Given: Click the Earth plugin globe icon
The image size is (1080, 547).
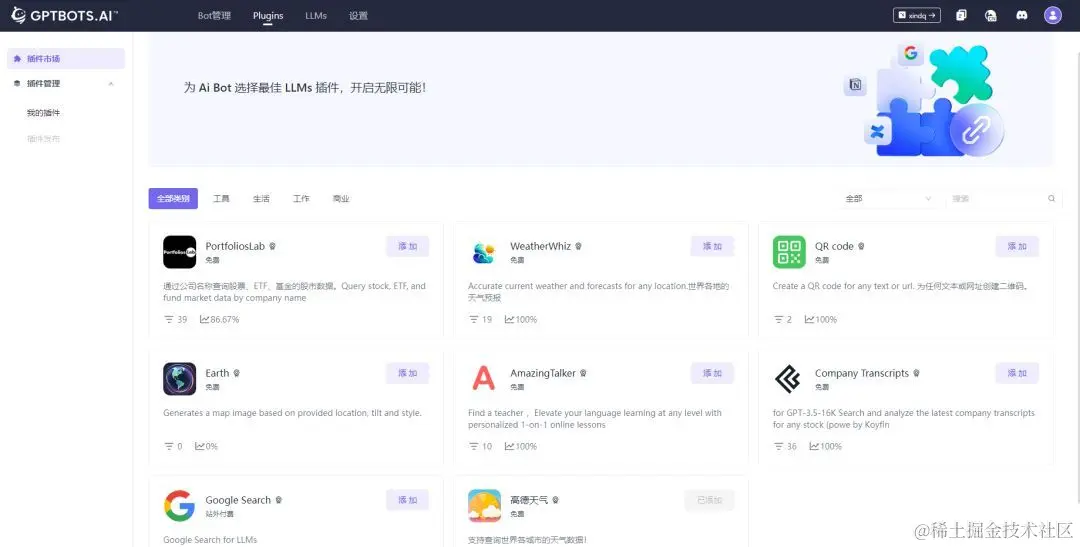Looking at the screenshot, I should click(180, 379).
